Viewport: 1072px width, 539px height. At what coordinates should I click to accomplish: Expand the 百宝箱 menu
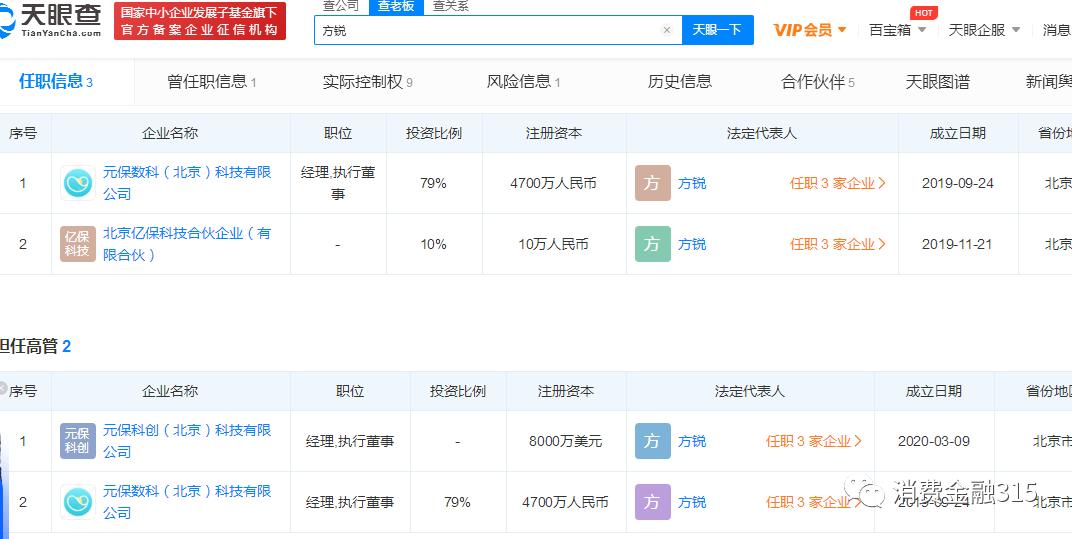pyautogui.click(x=897, y=30)
